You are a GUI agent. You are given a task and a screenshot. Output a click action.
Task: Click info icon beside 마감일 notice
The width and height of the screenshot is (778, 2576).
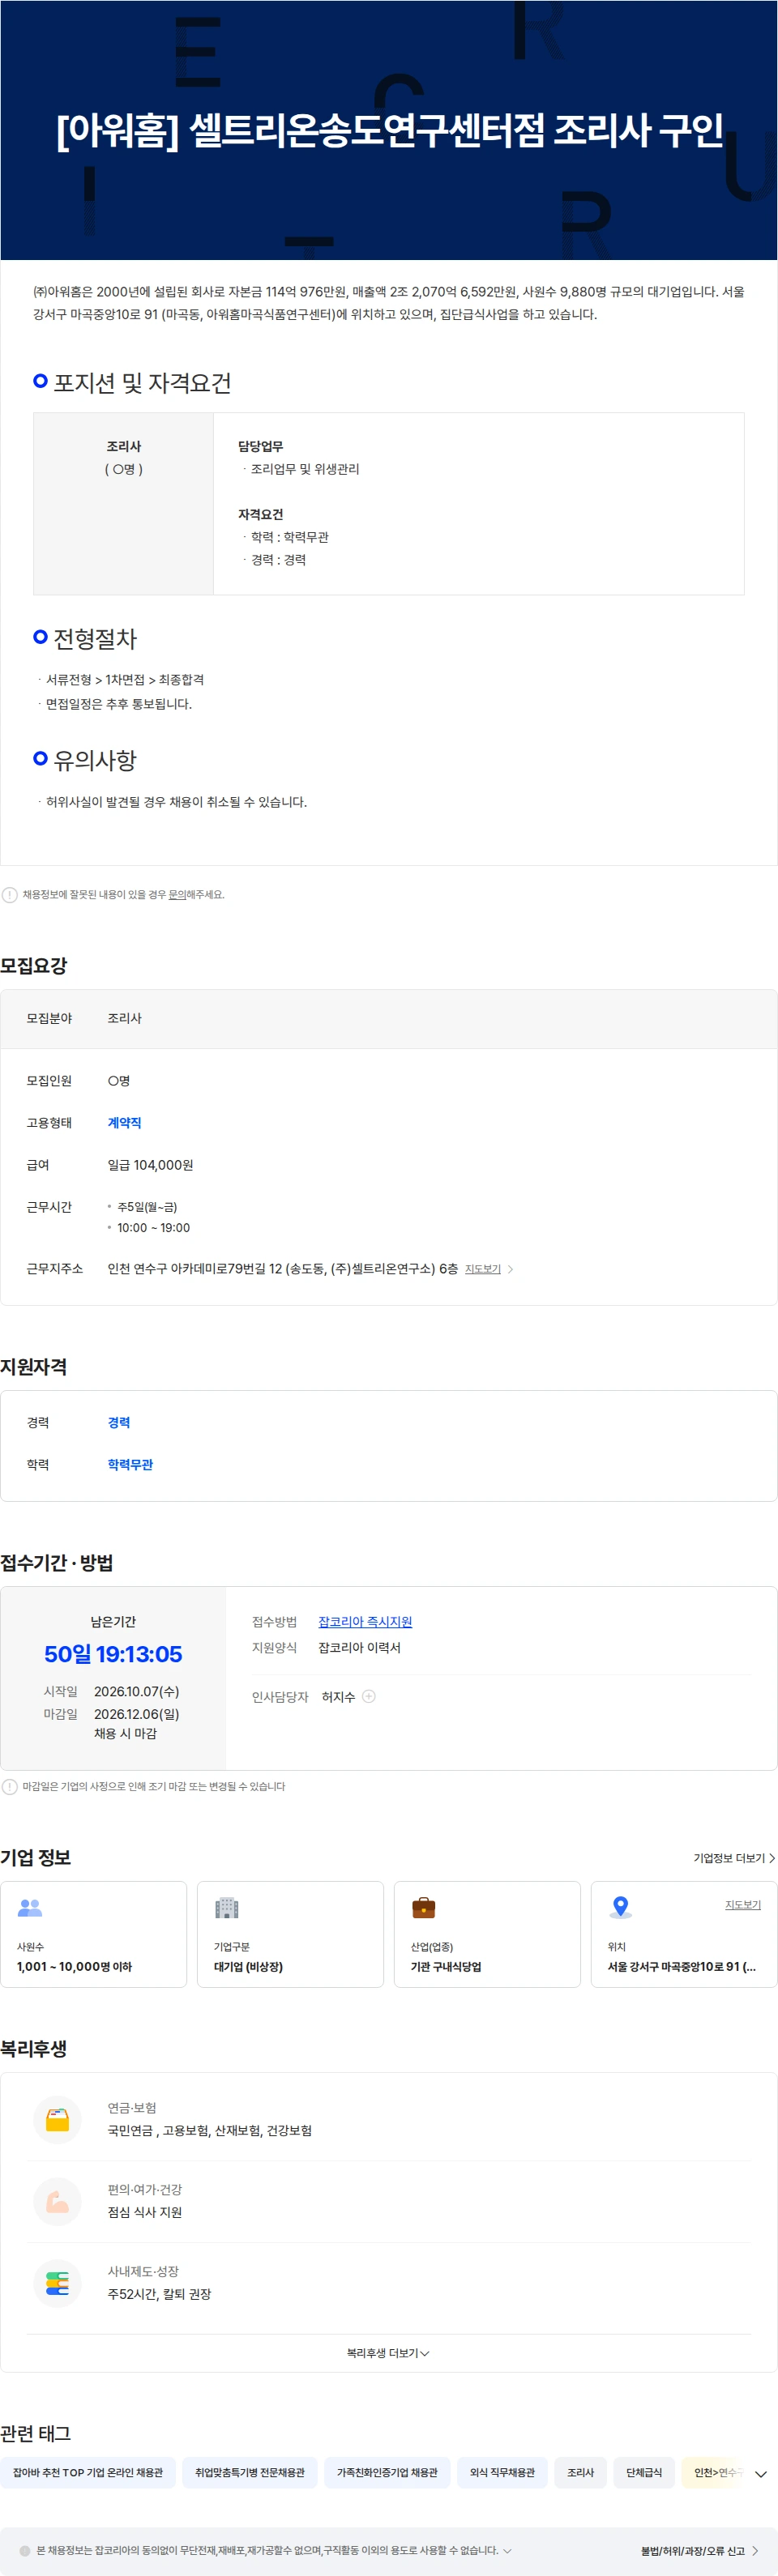(9, 1786)
